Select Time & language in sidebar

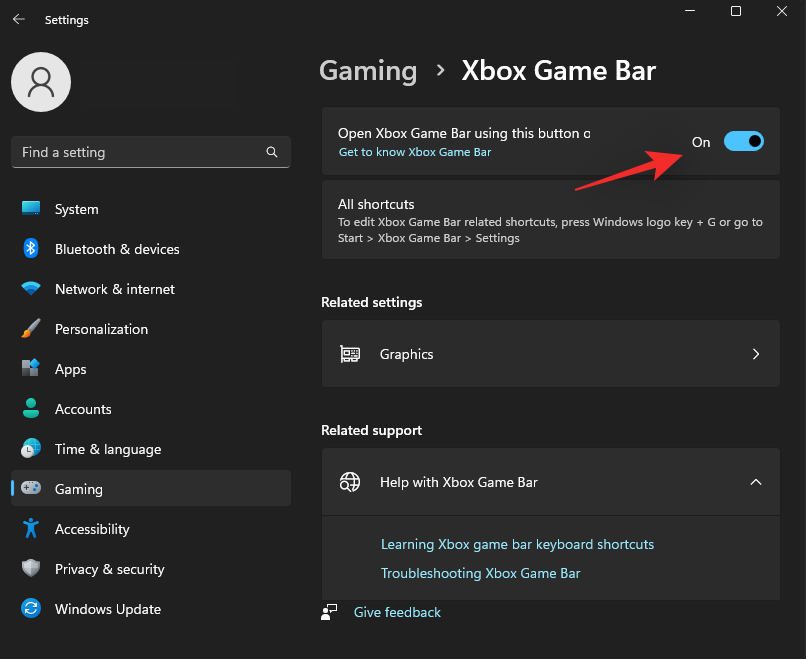click(x=107, y=449)
